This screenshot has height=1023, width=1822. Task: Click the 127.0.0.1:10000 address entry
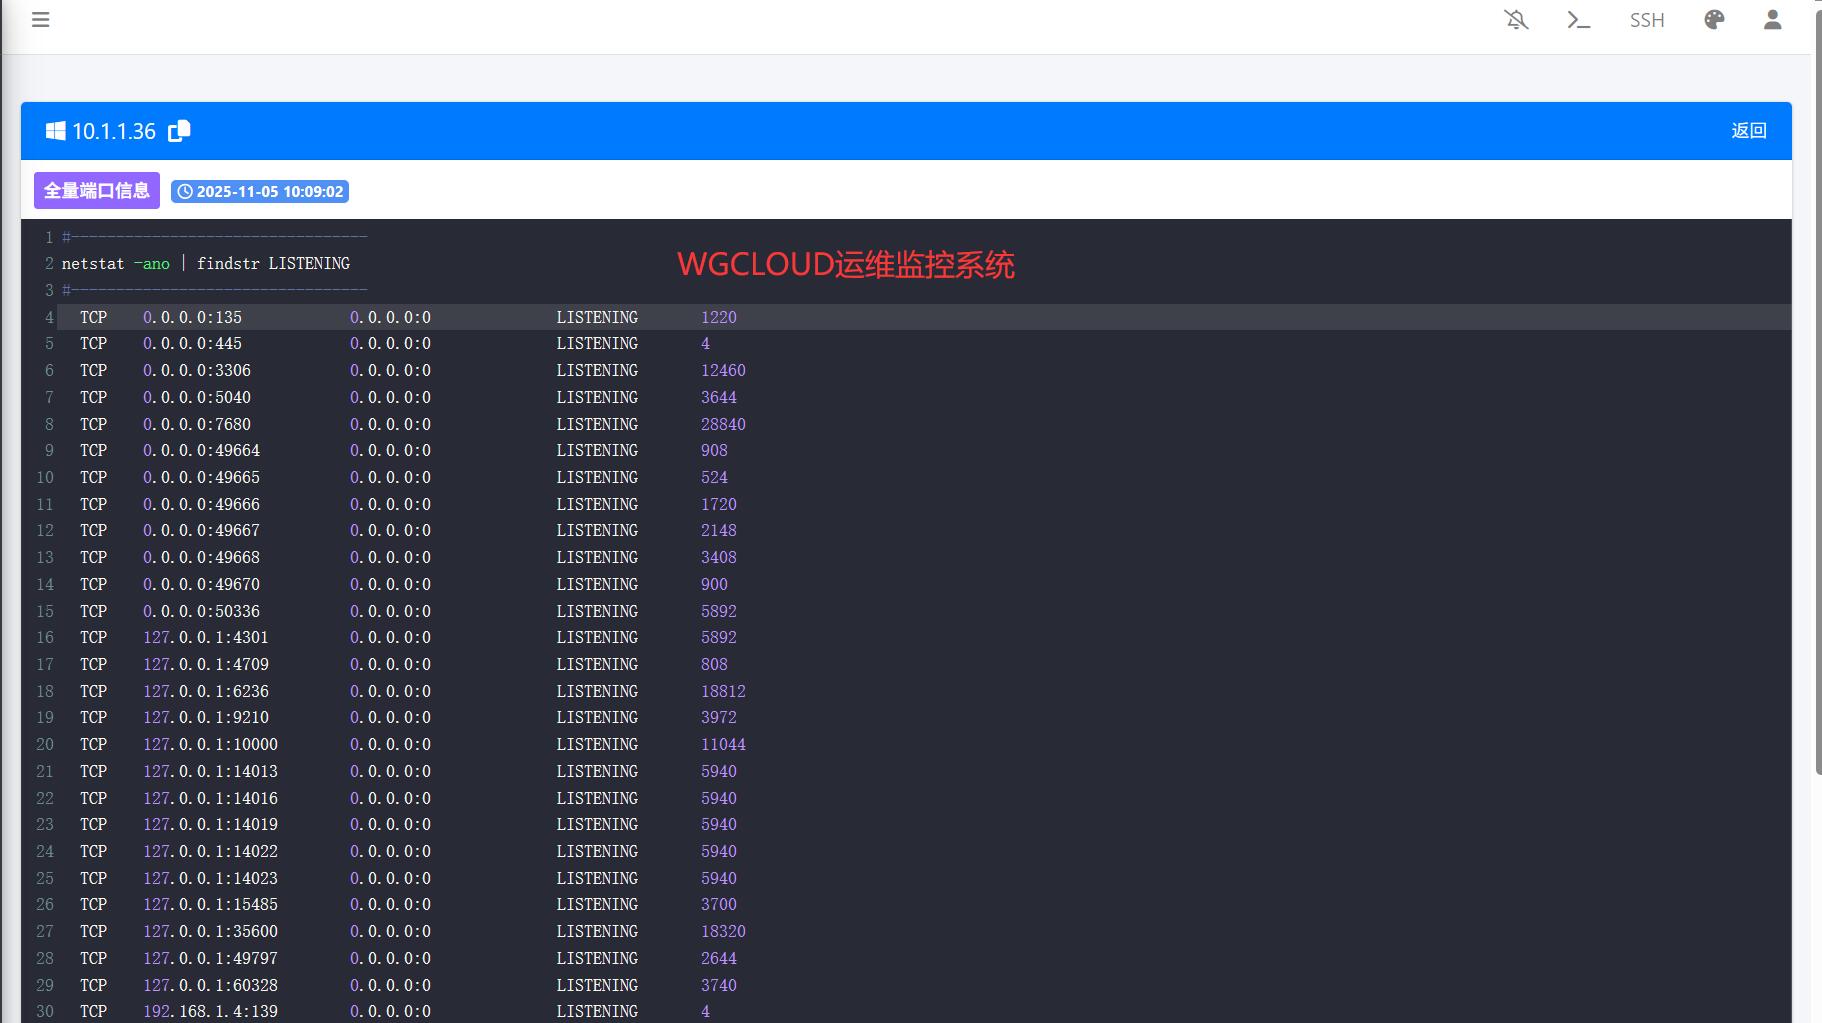(x=210, y=745)
